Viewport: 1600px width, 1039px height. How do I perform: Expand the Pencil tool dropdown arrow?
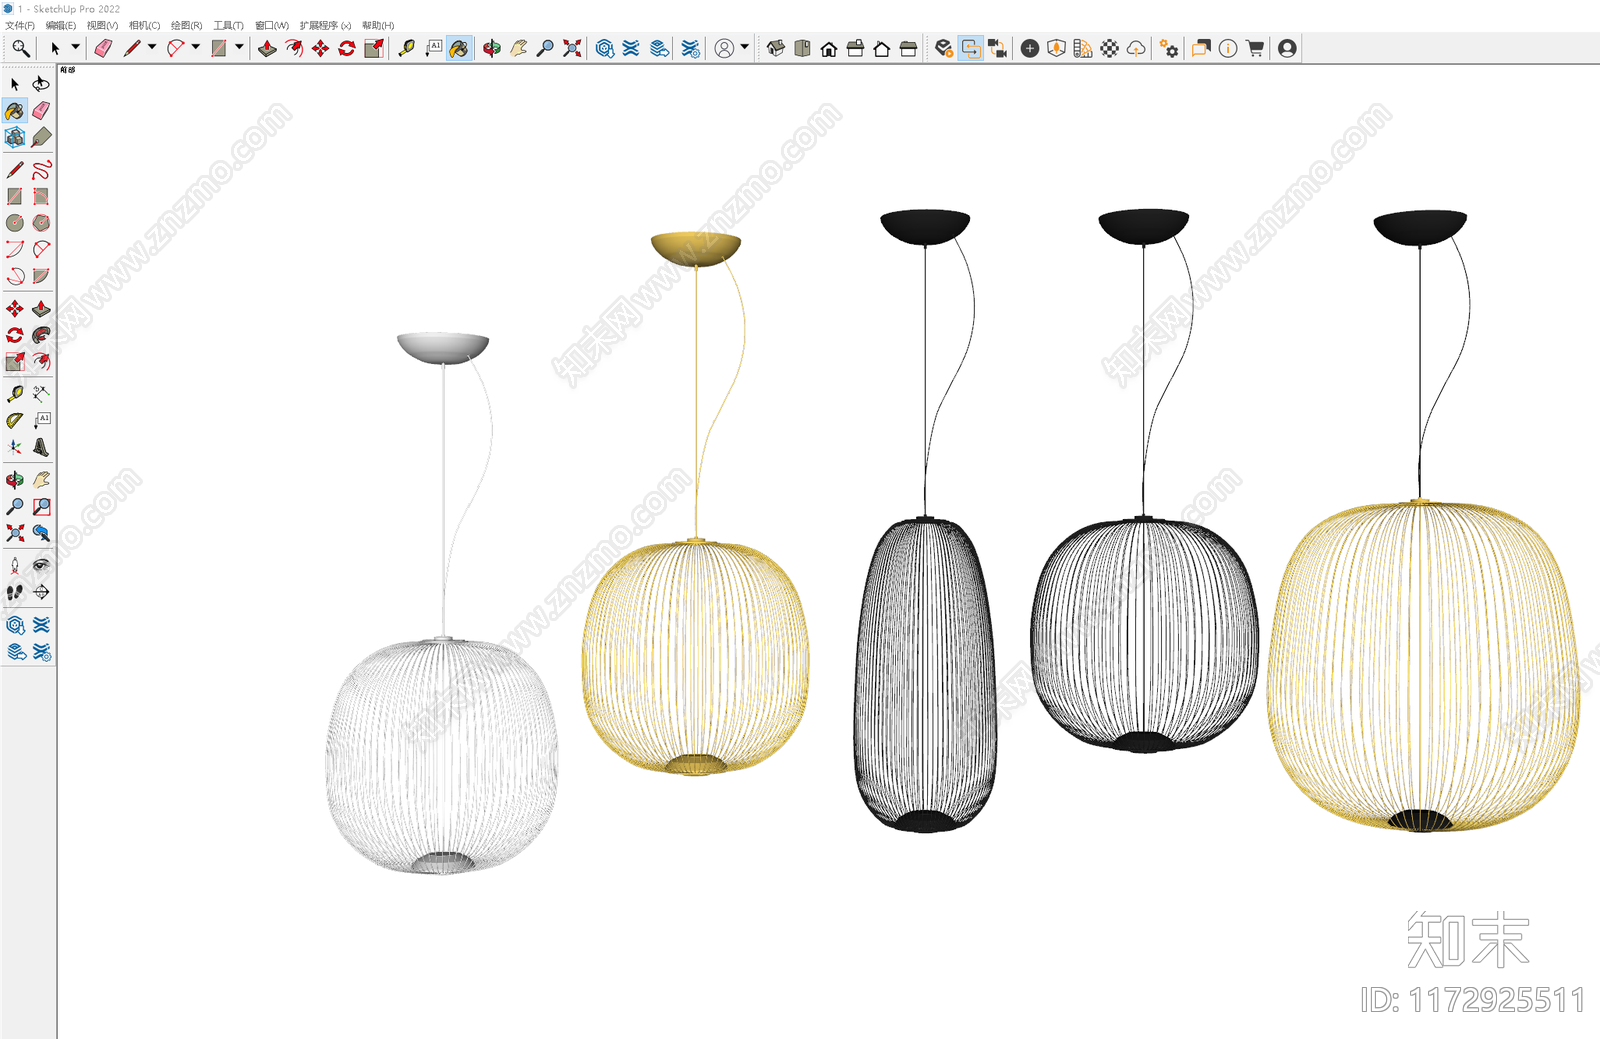coord(152,47)
